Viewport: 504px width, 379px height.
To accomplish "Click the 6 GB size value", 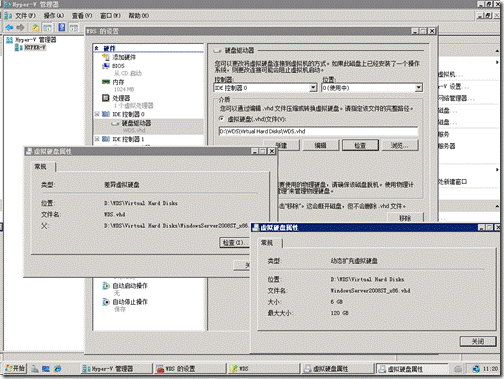I will click(336, 302).
